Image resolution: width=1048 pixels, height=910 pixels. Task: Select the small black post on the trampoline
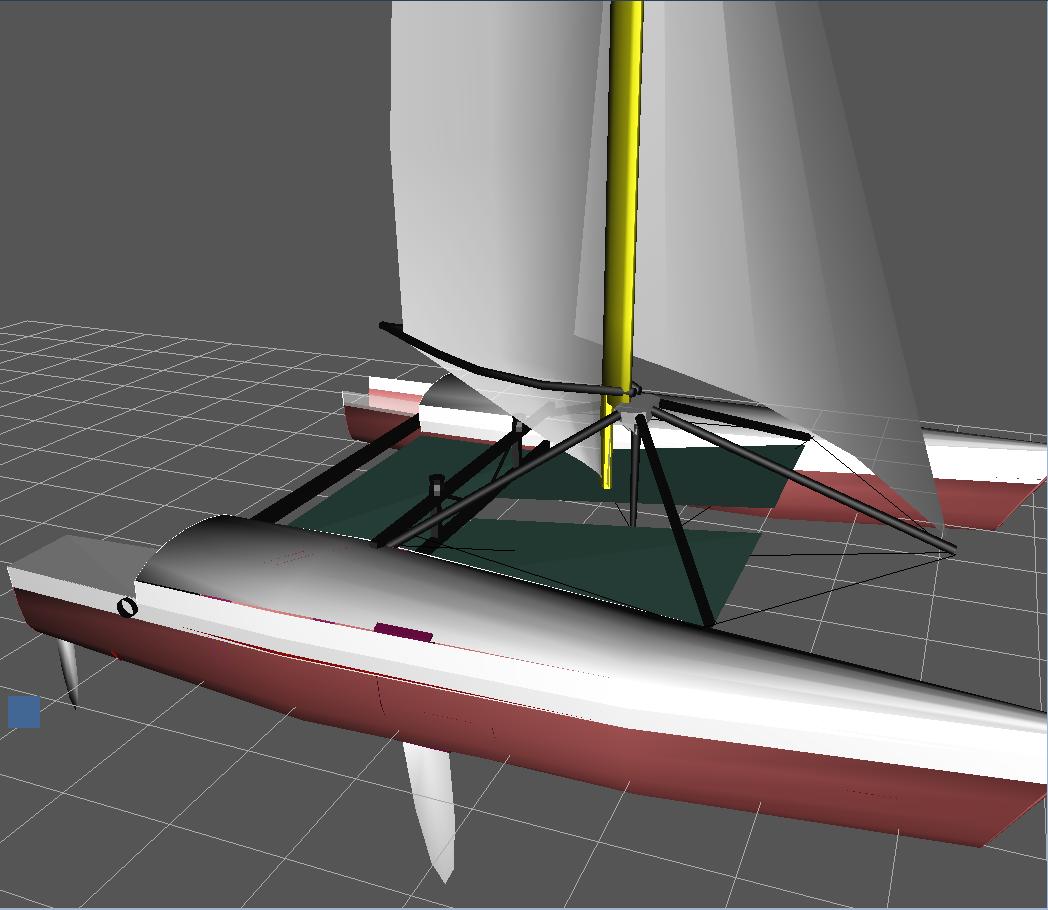[x=436, y=489]
